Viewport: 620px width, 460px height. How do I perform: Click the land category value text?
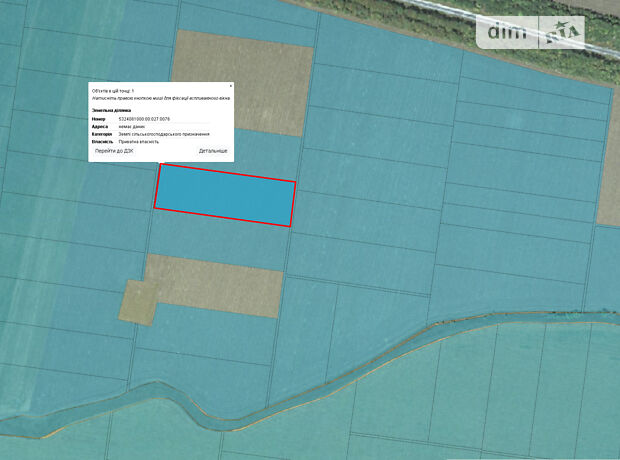click(164, 134)
